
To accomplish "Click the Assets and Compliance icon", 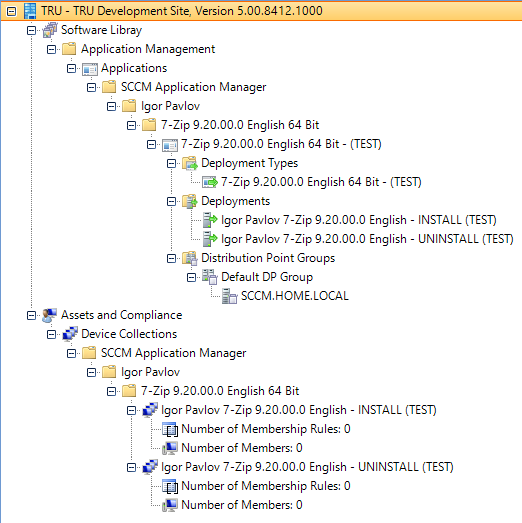I will click(50, 315).
